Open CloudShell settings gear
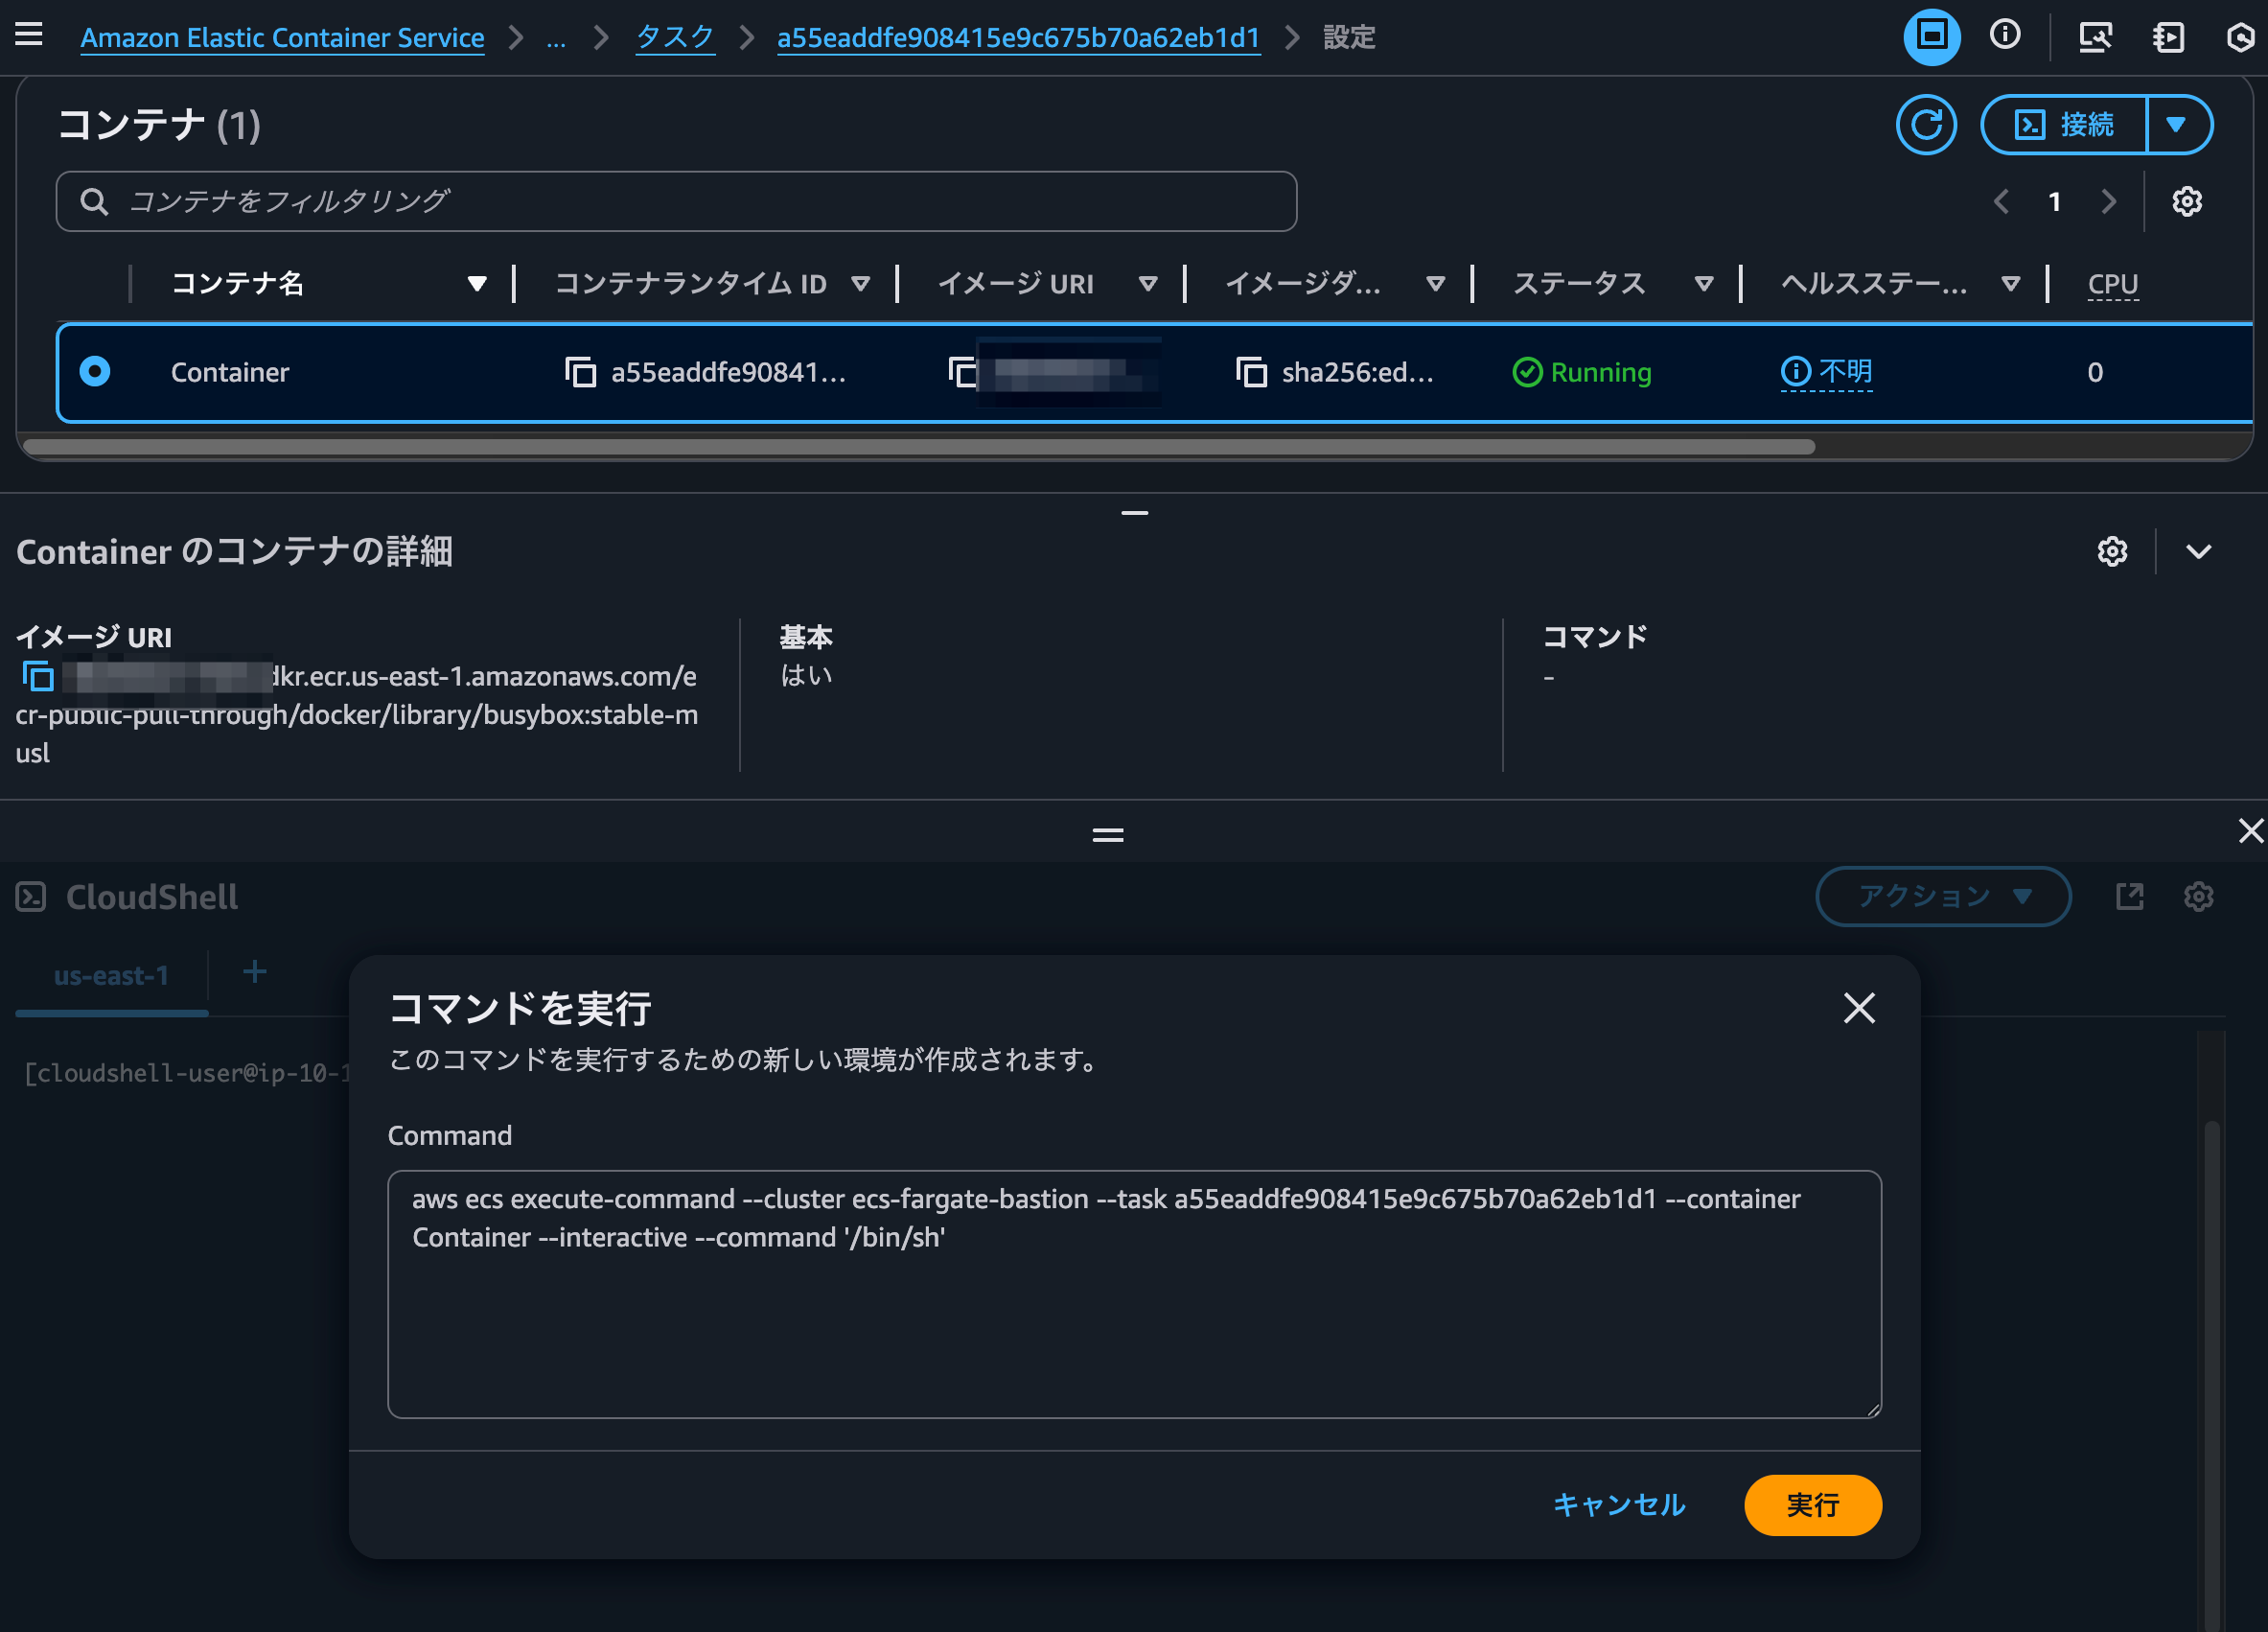This screenshot has width=2268, height=1632. point(2198,896)
